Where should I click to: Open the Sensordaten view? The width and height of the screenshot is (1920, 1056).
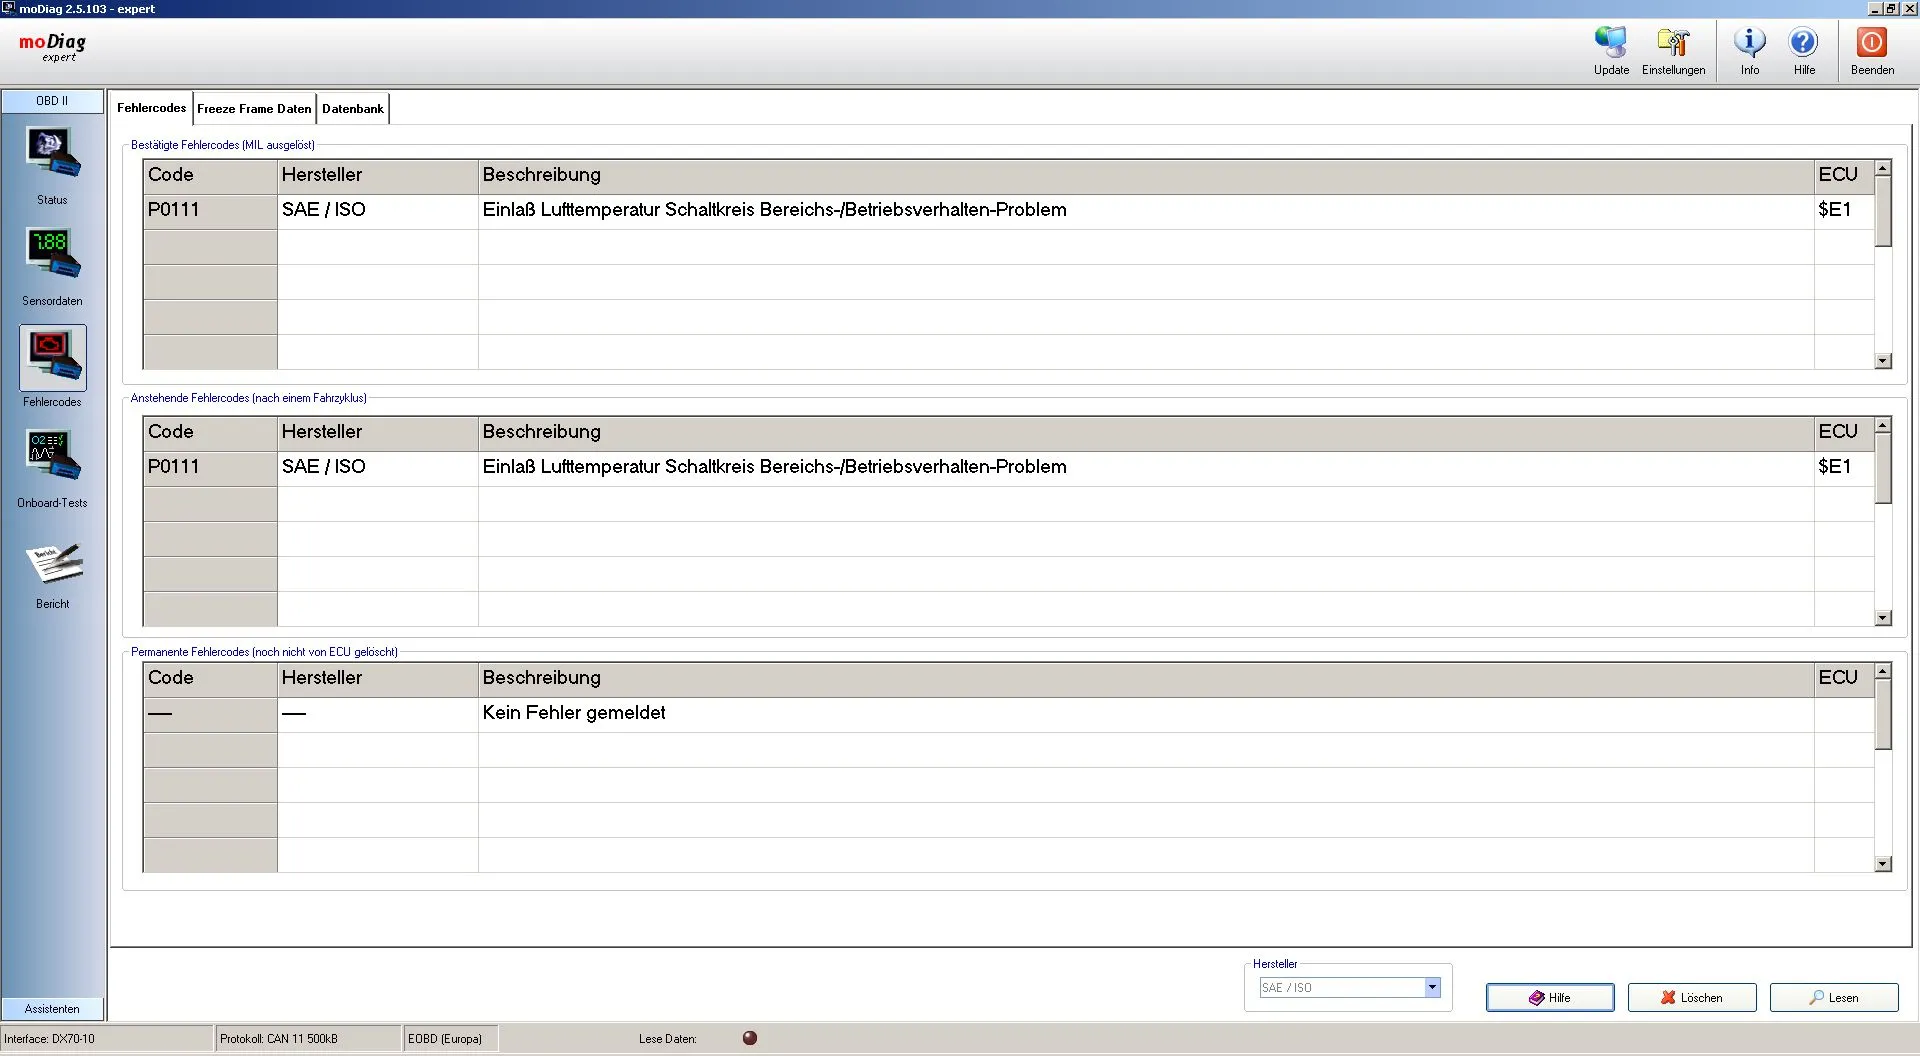coord(52,256)
